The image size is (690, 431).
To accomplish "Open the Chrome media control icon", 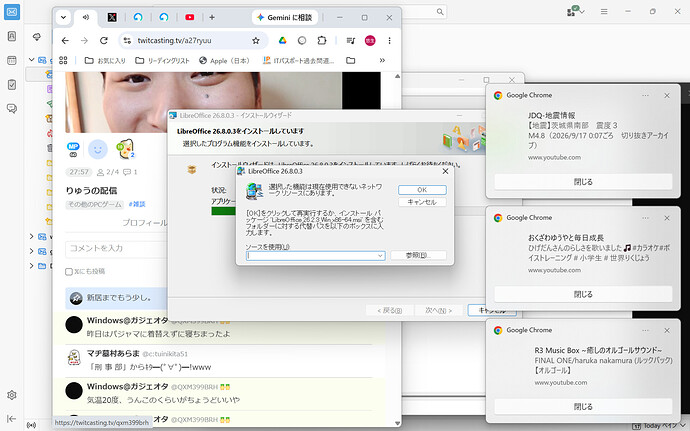I will 351,41.
